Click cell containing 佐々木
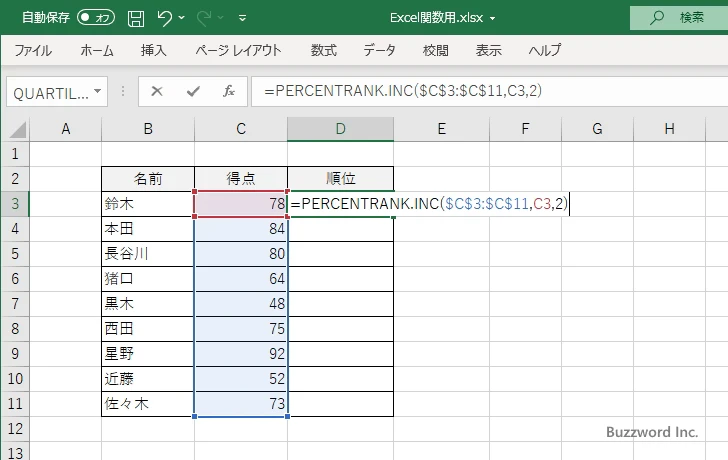The width and height of the screenshot is (728, 460). click(x=148, y=404)
